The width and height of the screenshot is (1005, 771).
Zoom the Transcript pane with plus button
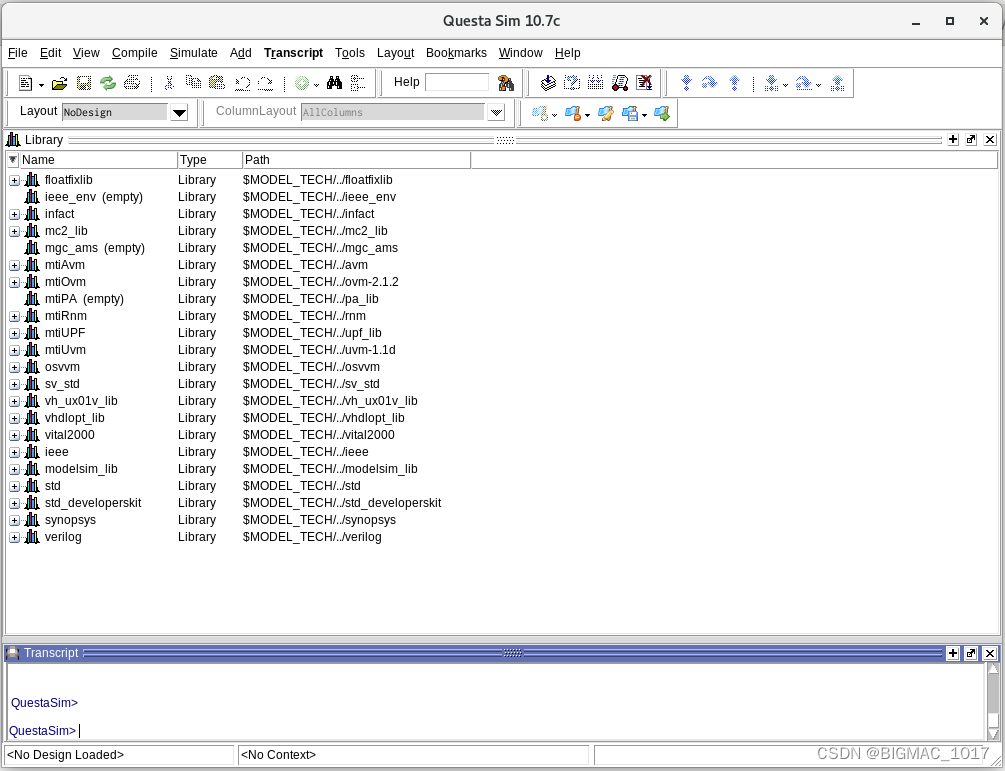[x=953, y=653]
